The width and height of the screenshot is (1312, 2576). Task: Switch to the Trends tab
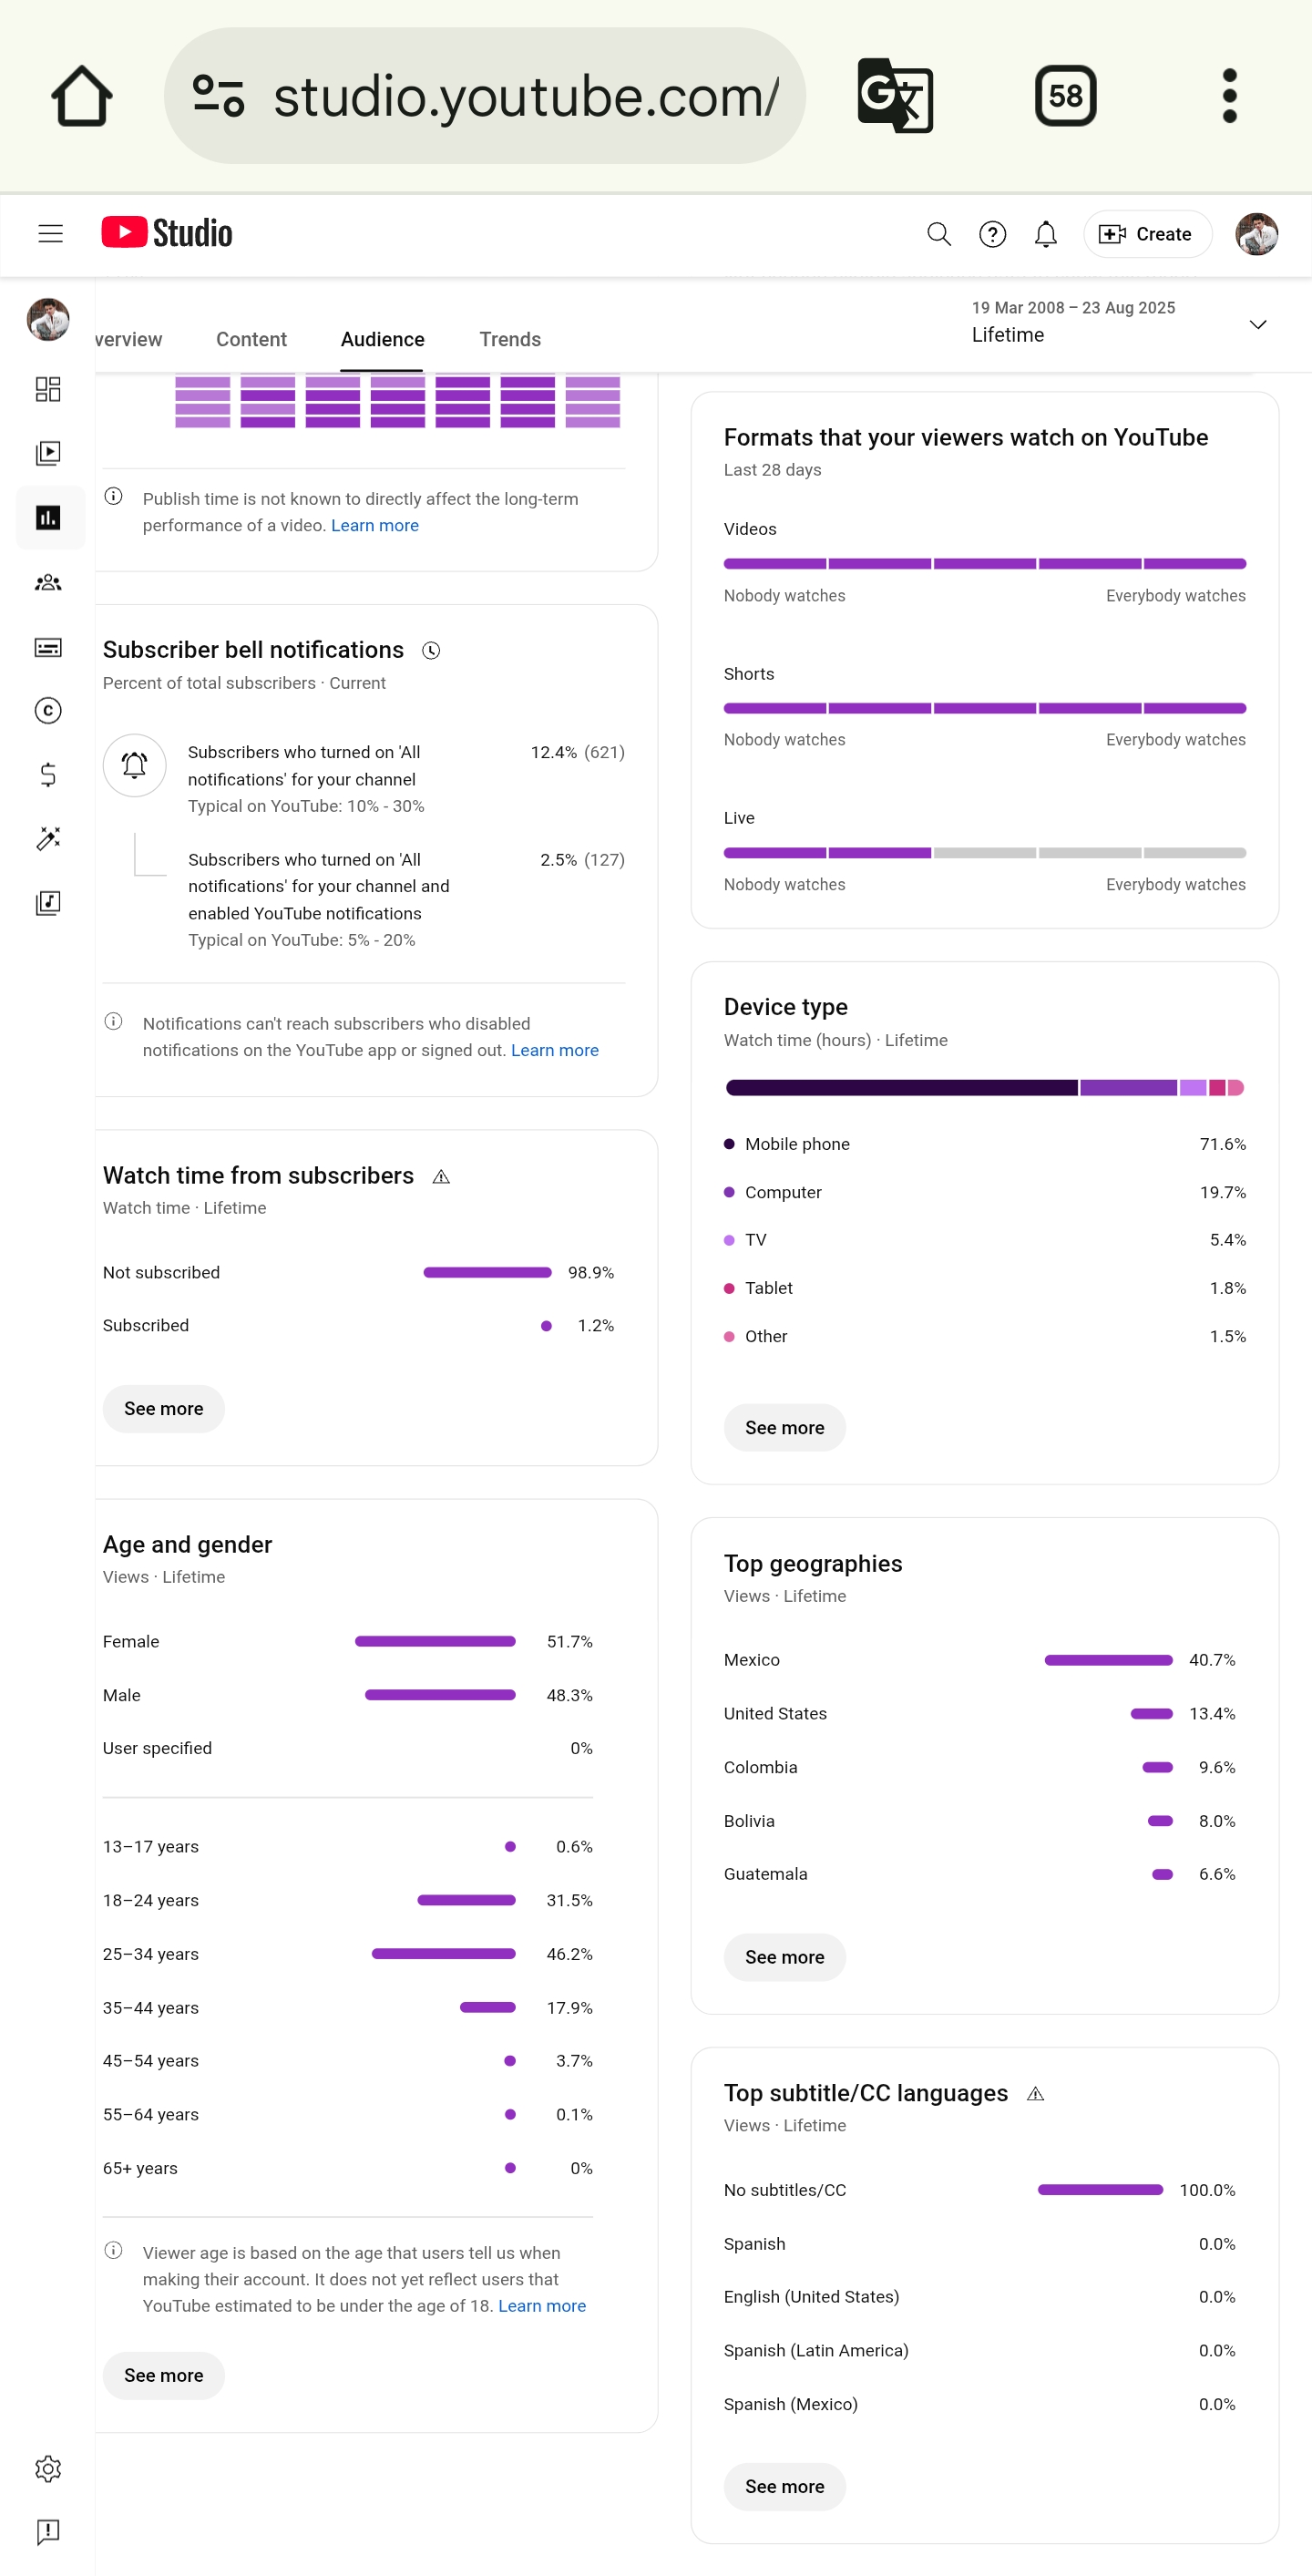pyautogui.click(x=510, y=339)
